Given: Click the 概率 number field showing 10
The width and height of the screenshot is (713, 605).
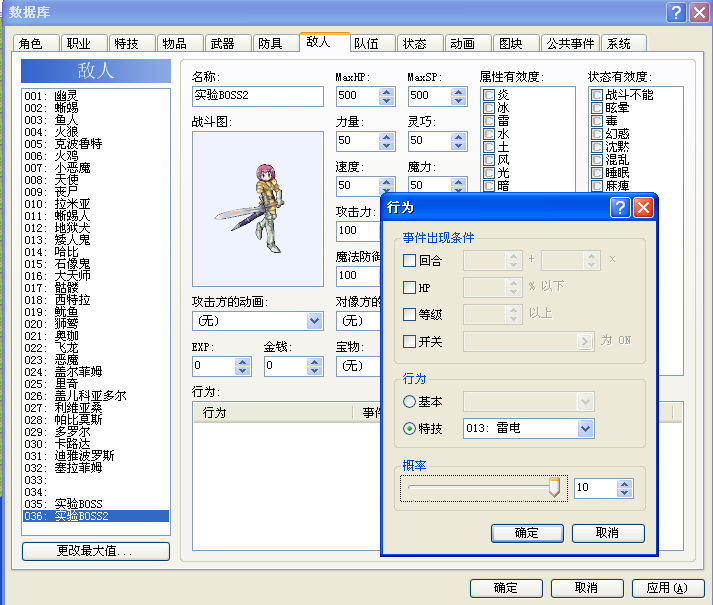Looking at the screenshot, I should 596,488.
